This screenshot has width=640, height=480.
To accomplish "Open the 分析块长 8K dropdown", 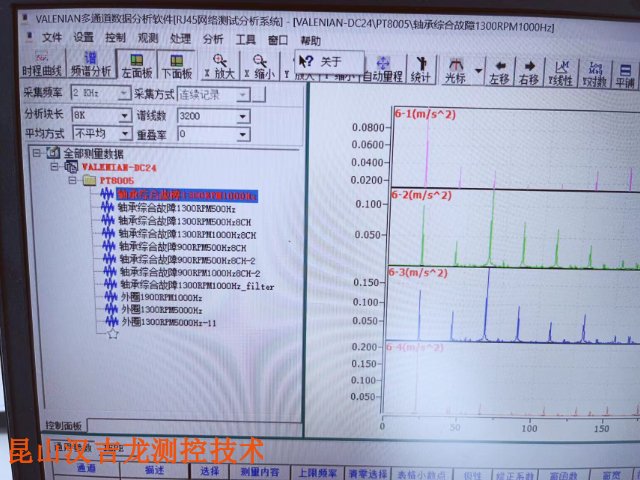I will click(x=121, y=116).
